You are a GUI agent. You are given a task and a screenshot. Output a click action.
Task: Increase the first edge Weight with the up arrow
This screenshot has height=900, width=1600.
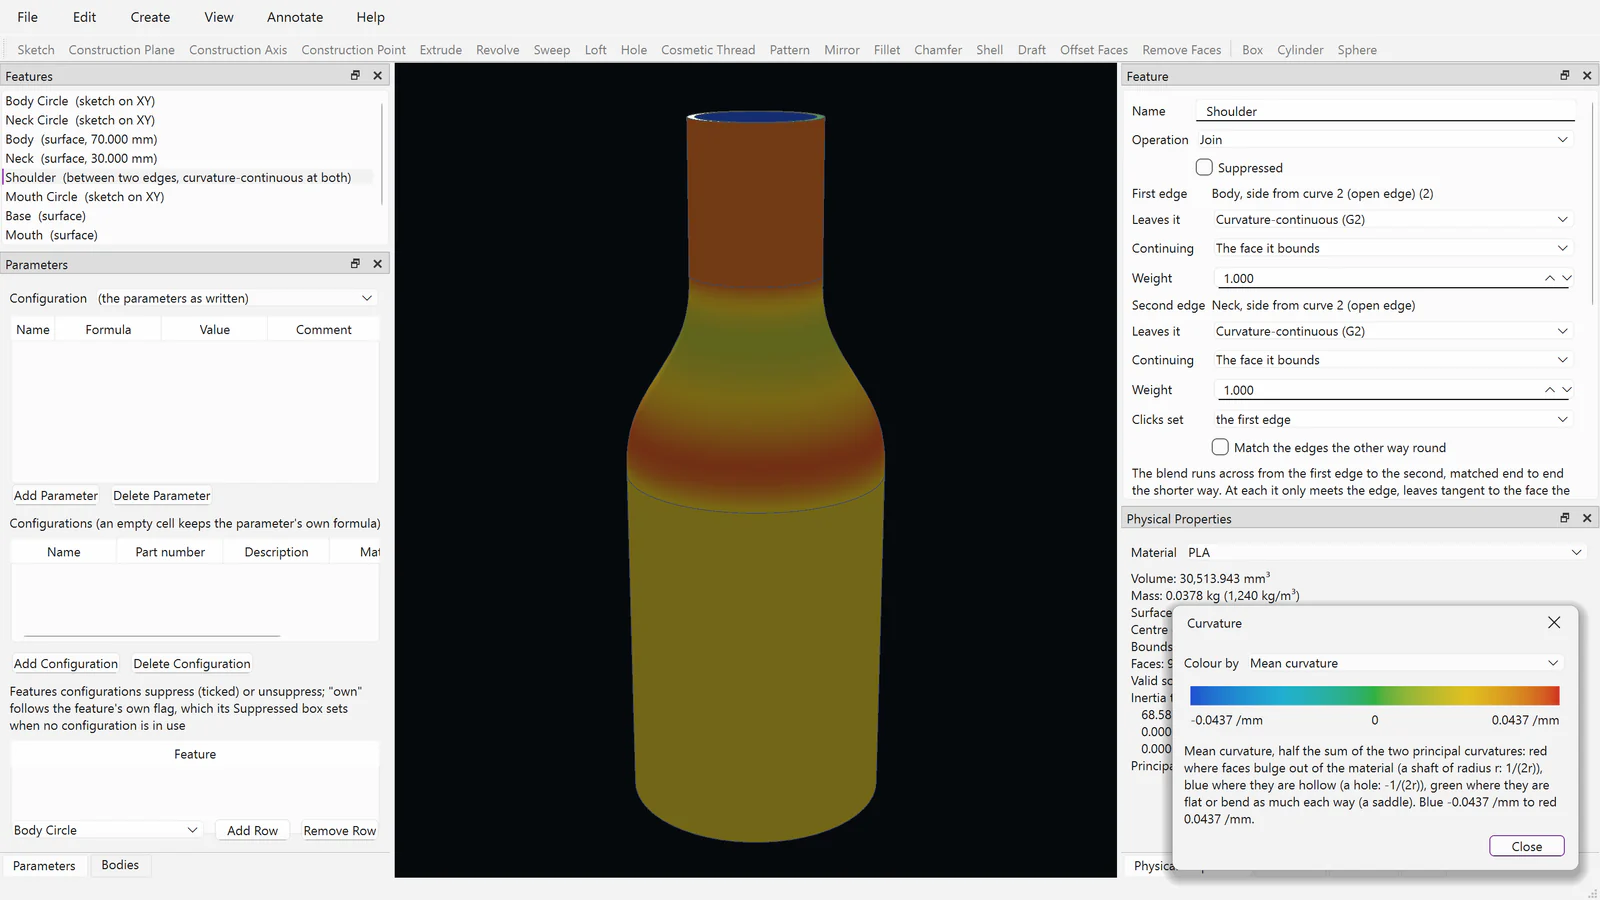[x=1550, y=278]
